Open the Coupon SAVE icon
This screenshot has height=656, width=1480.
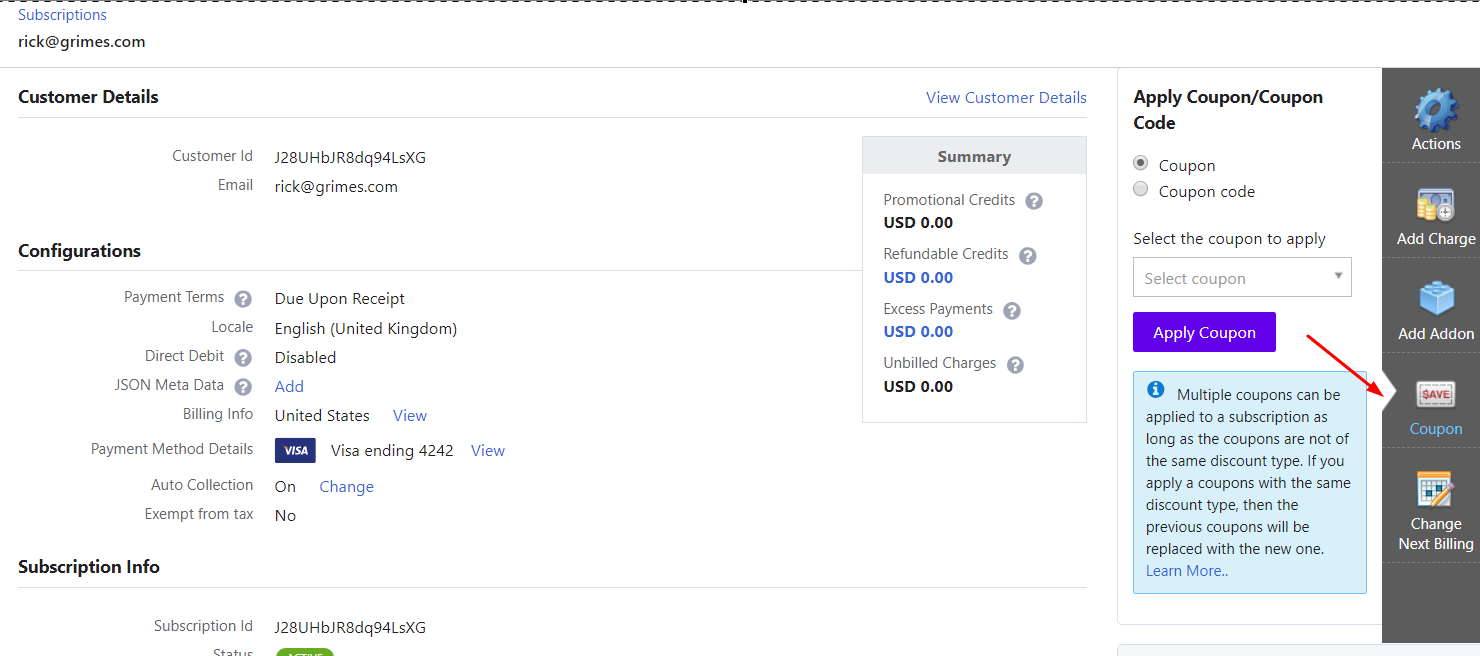pos(1436,394)
